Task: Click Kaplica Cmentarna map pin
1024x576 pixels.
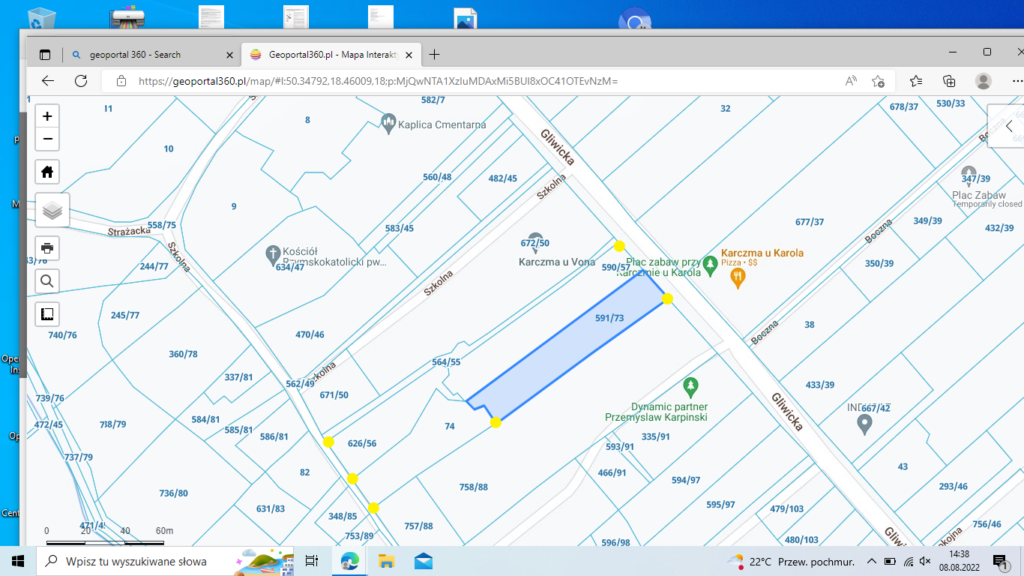Action: (x=389, y=123)
